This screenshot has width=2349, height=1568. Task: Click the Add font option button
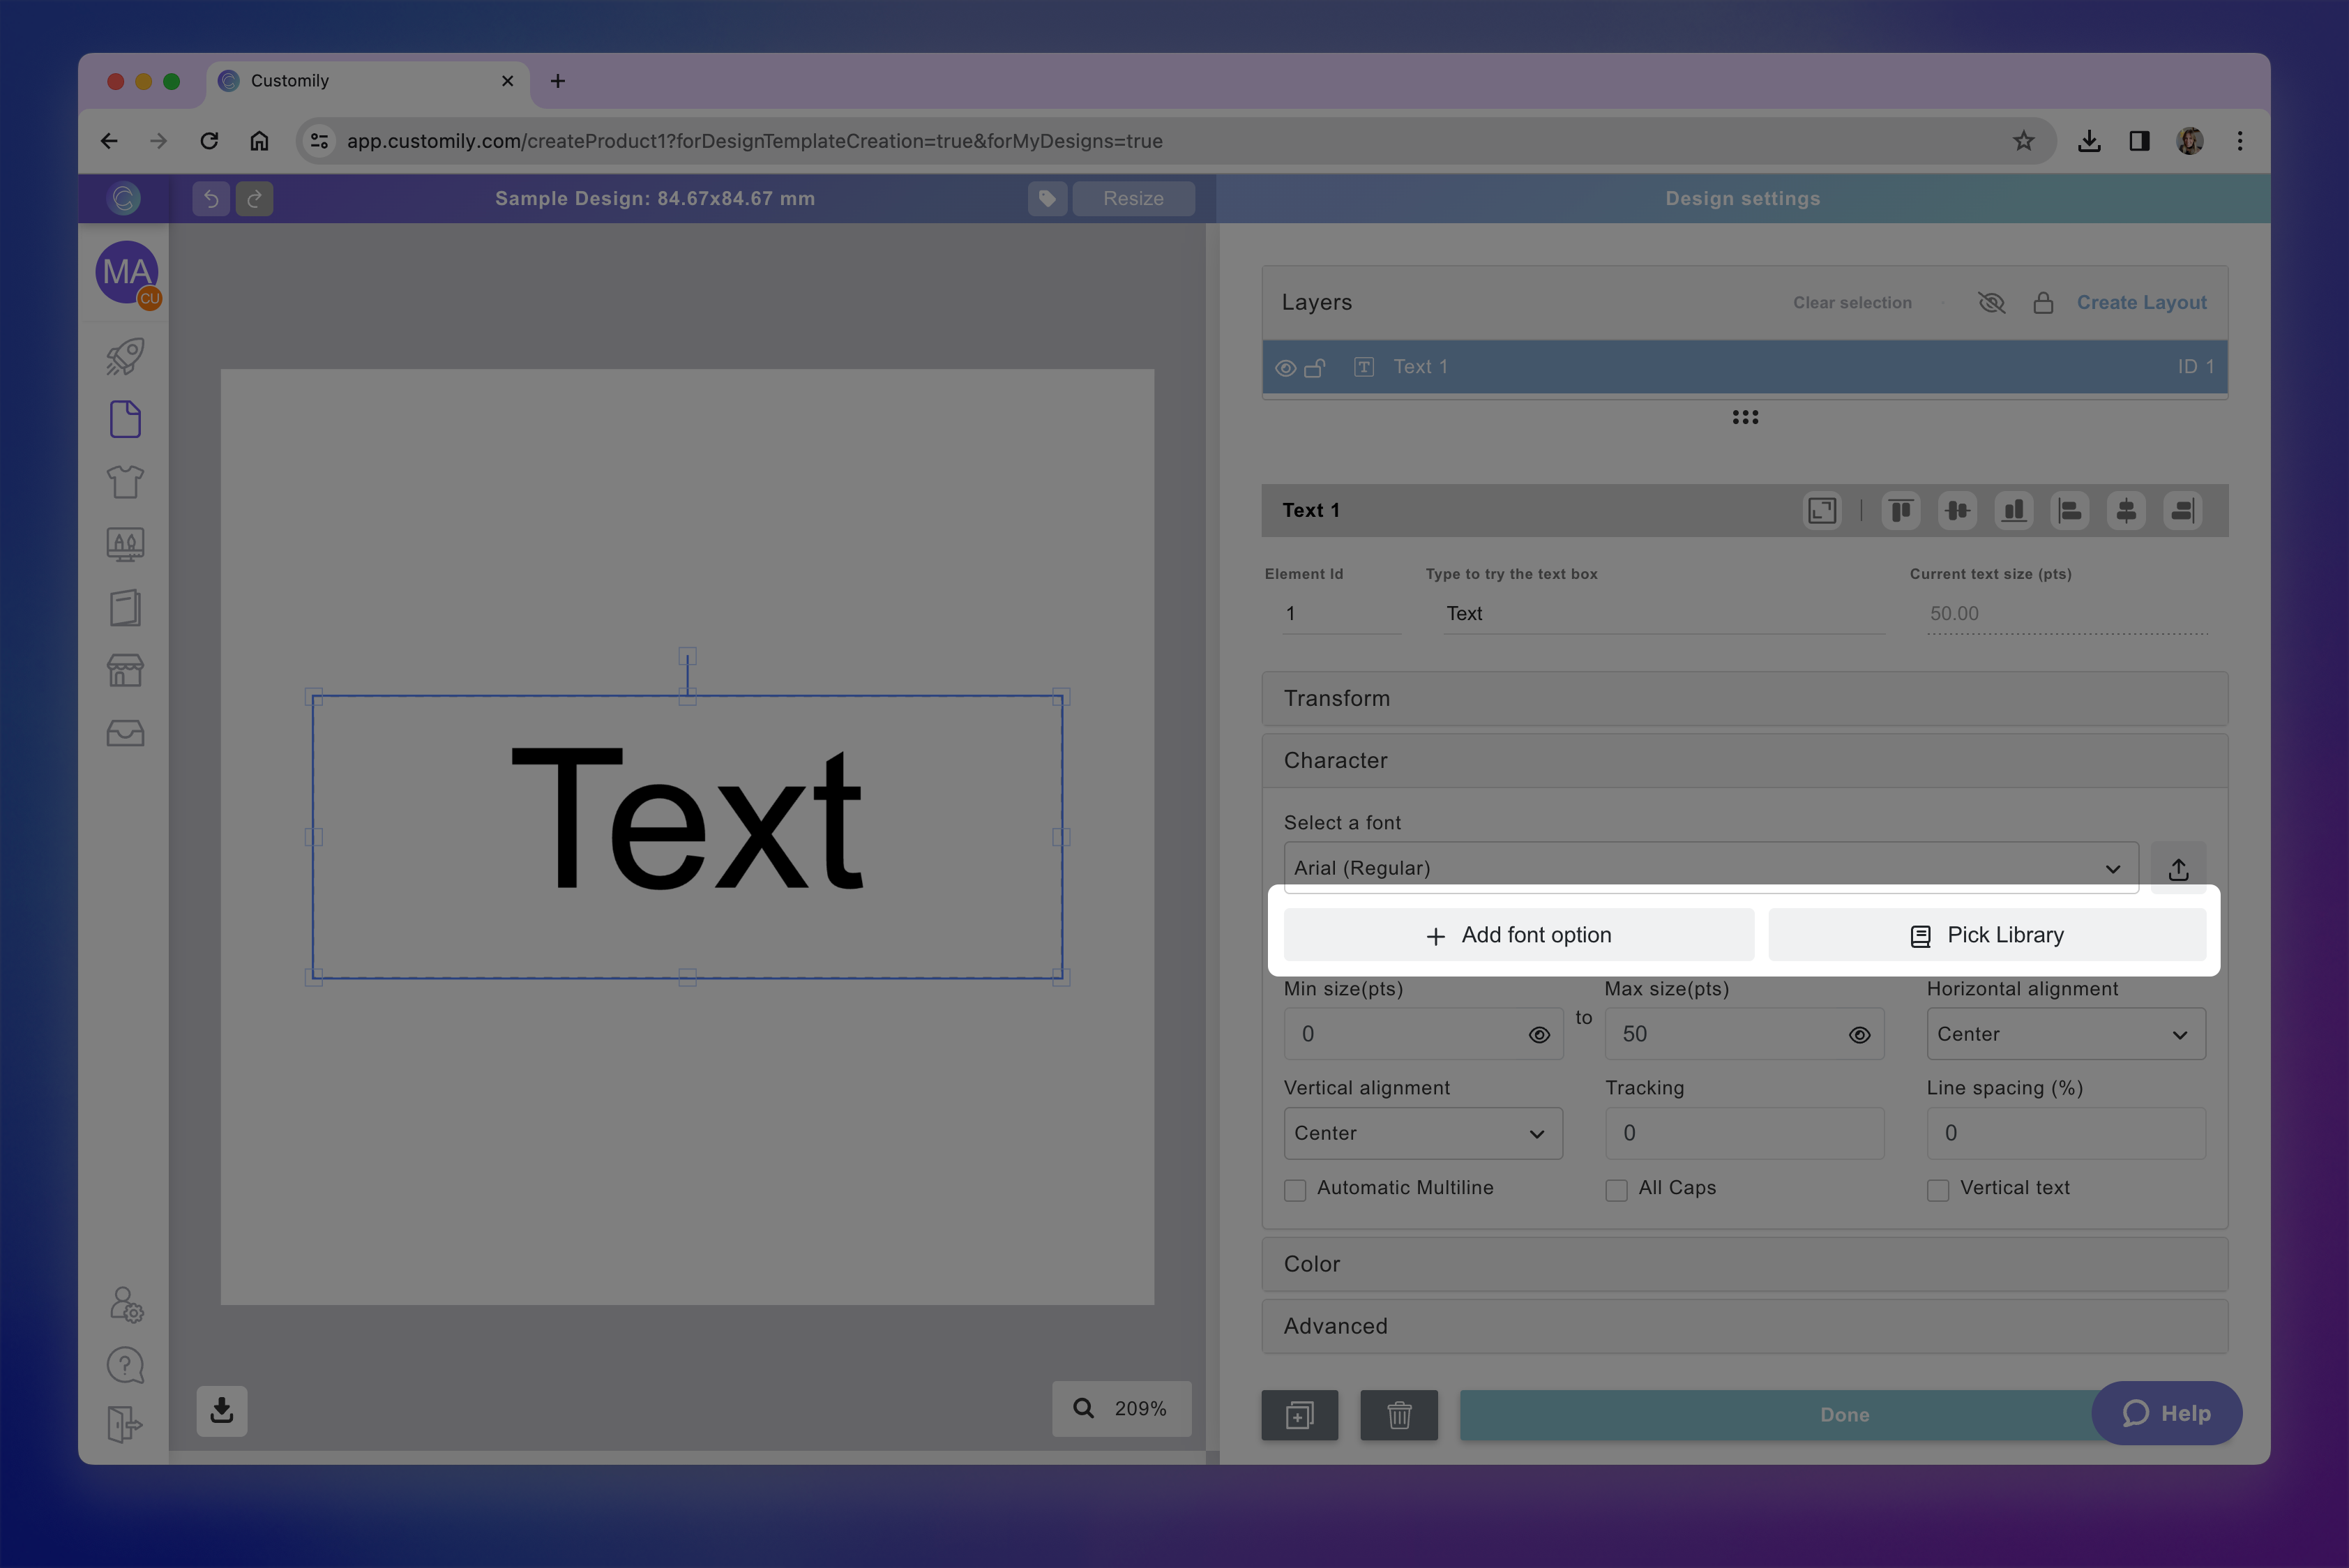click(1518, 934)
